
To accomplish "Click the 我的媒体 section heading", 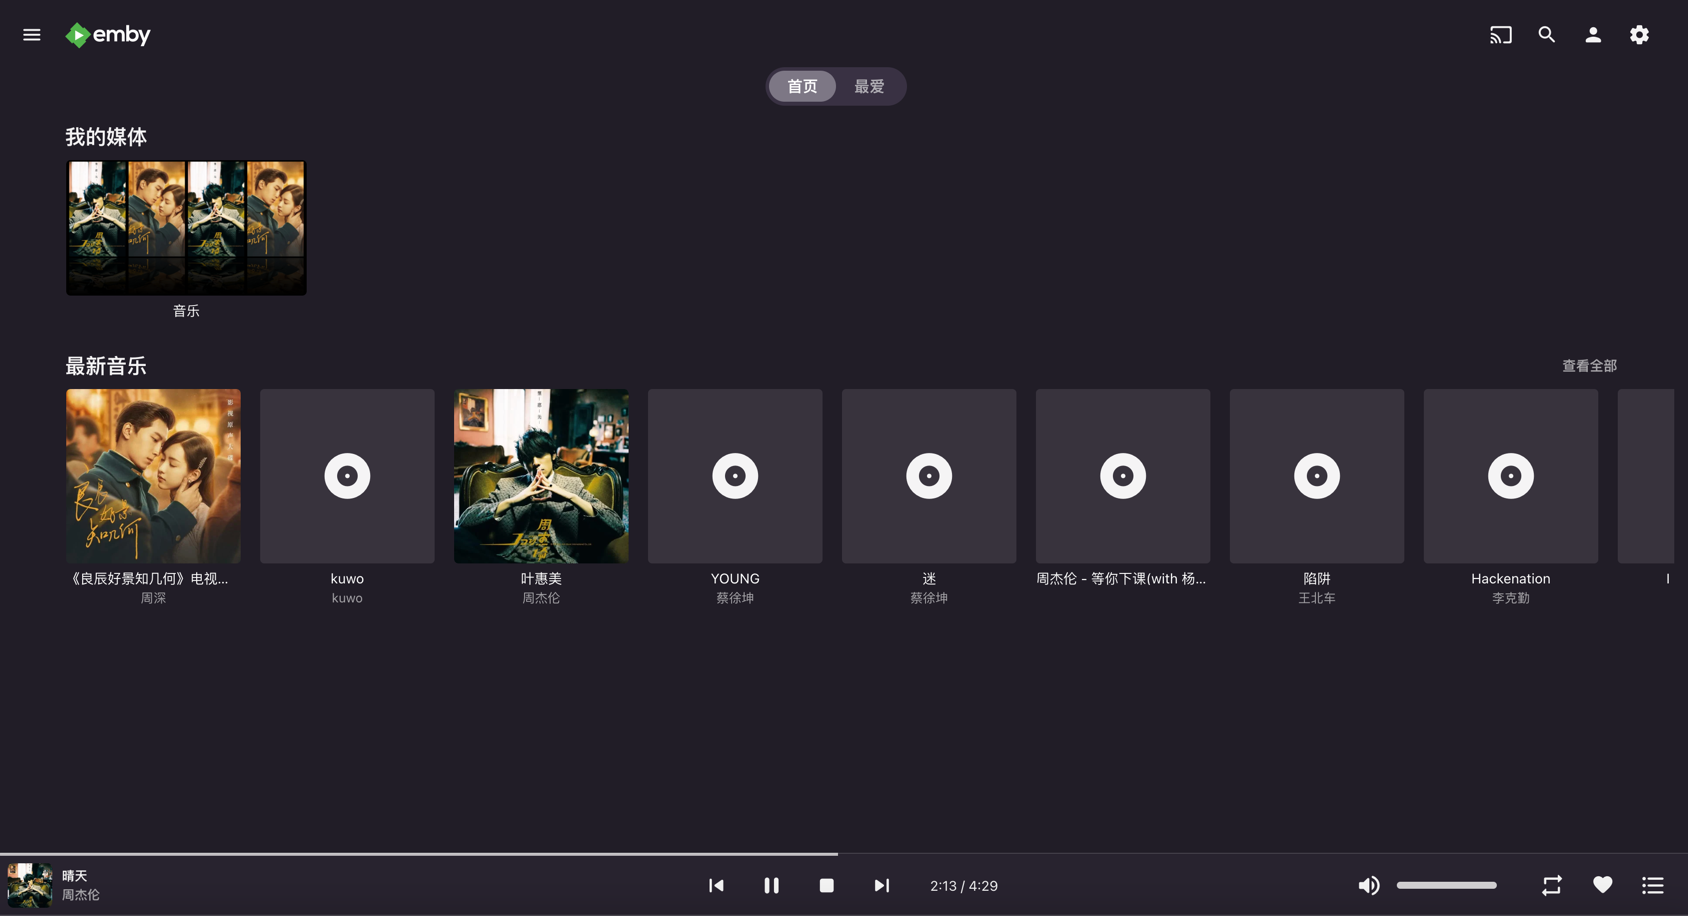I will pyautogui.click(x=106, y=137).
